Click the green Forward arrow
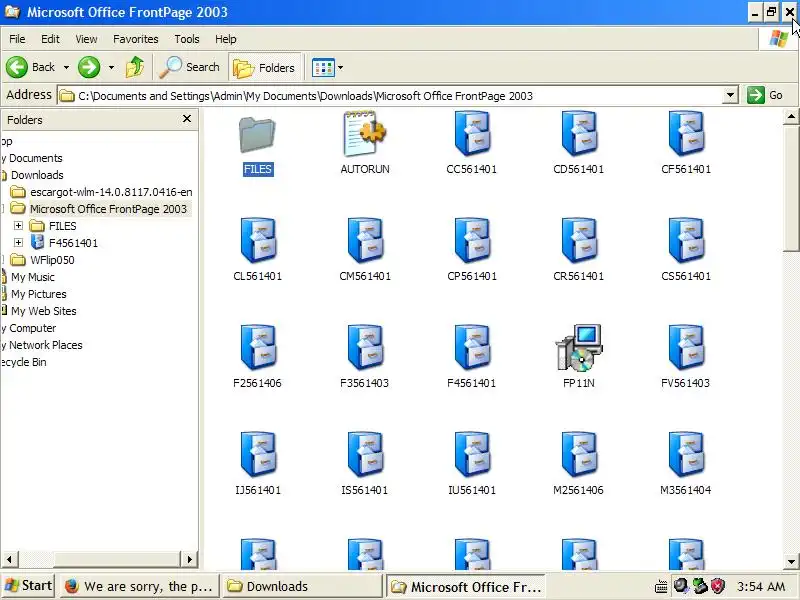800x600 pixels. [89, 67]
